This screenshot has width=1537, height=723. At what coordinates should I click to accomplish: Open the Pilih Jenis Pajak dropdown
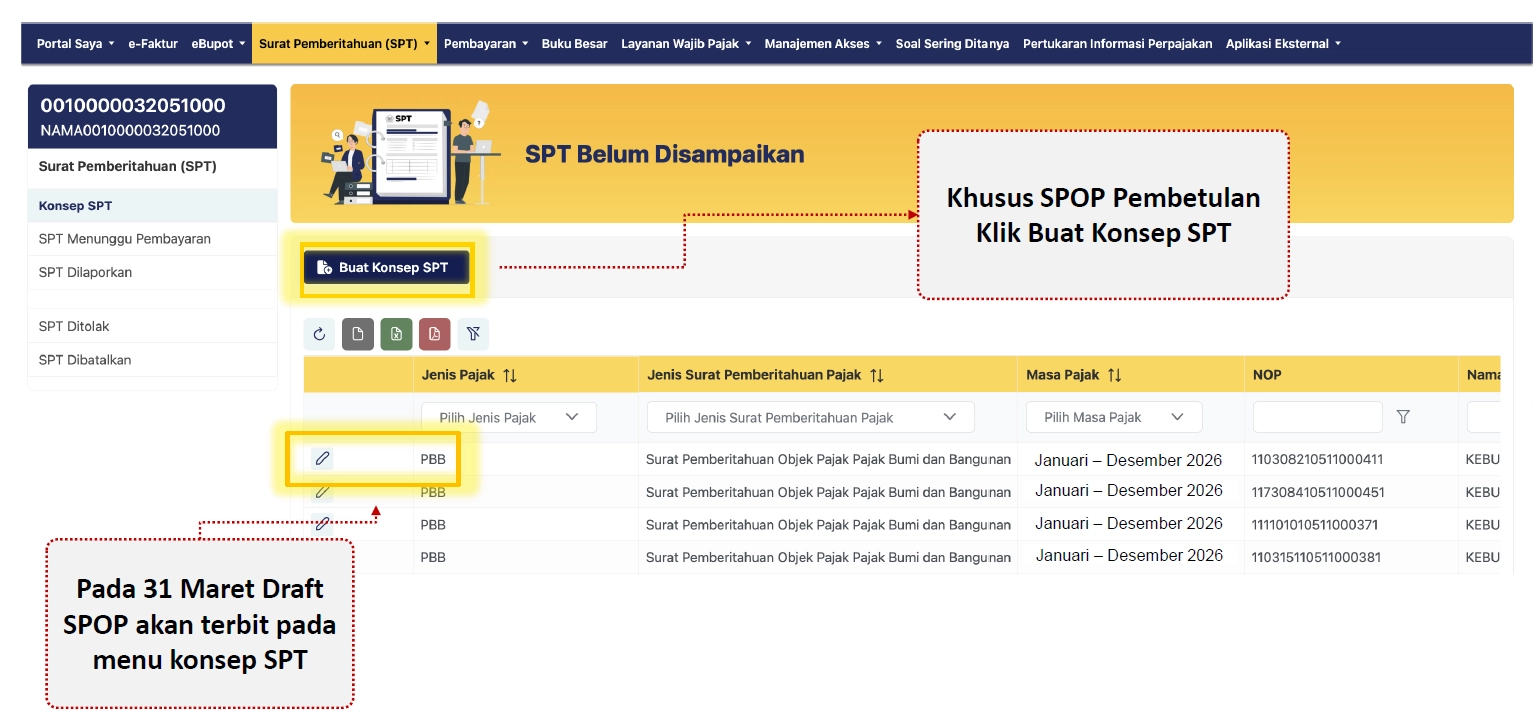click(x=509, y=418)
